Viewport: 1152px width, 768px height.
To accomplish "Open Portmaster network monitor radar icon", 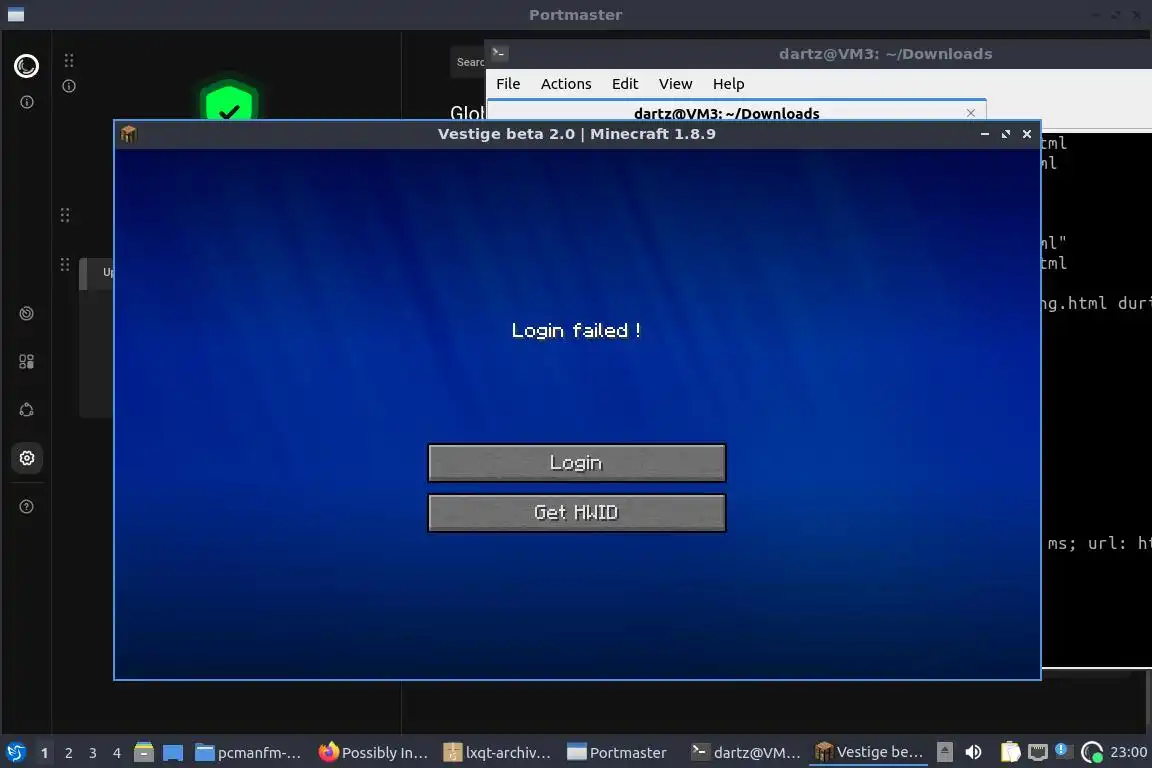I will (x=26, y=314).
